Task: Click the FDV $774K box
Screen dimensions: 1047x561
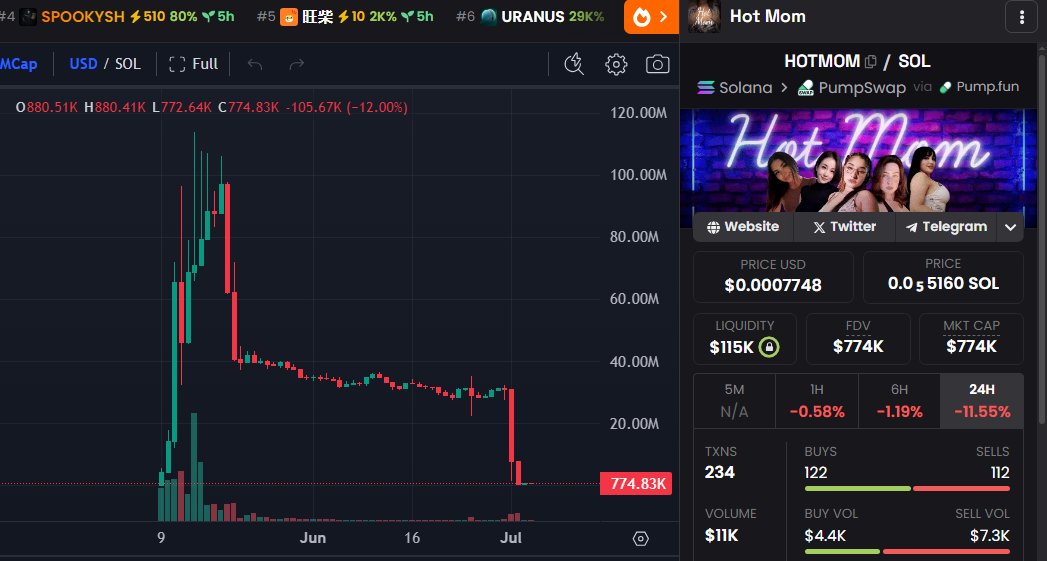Action: [858, 339]
